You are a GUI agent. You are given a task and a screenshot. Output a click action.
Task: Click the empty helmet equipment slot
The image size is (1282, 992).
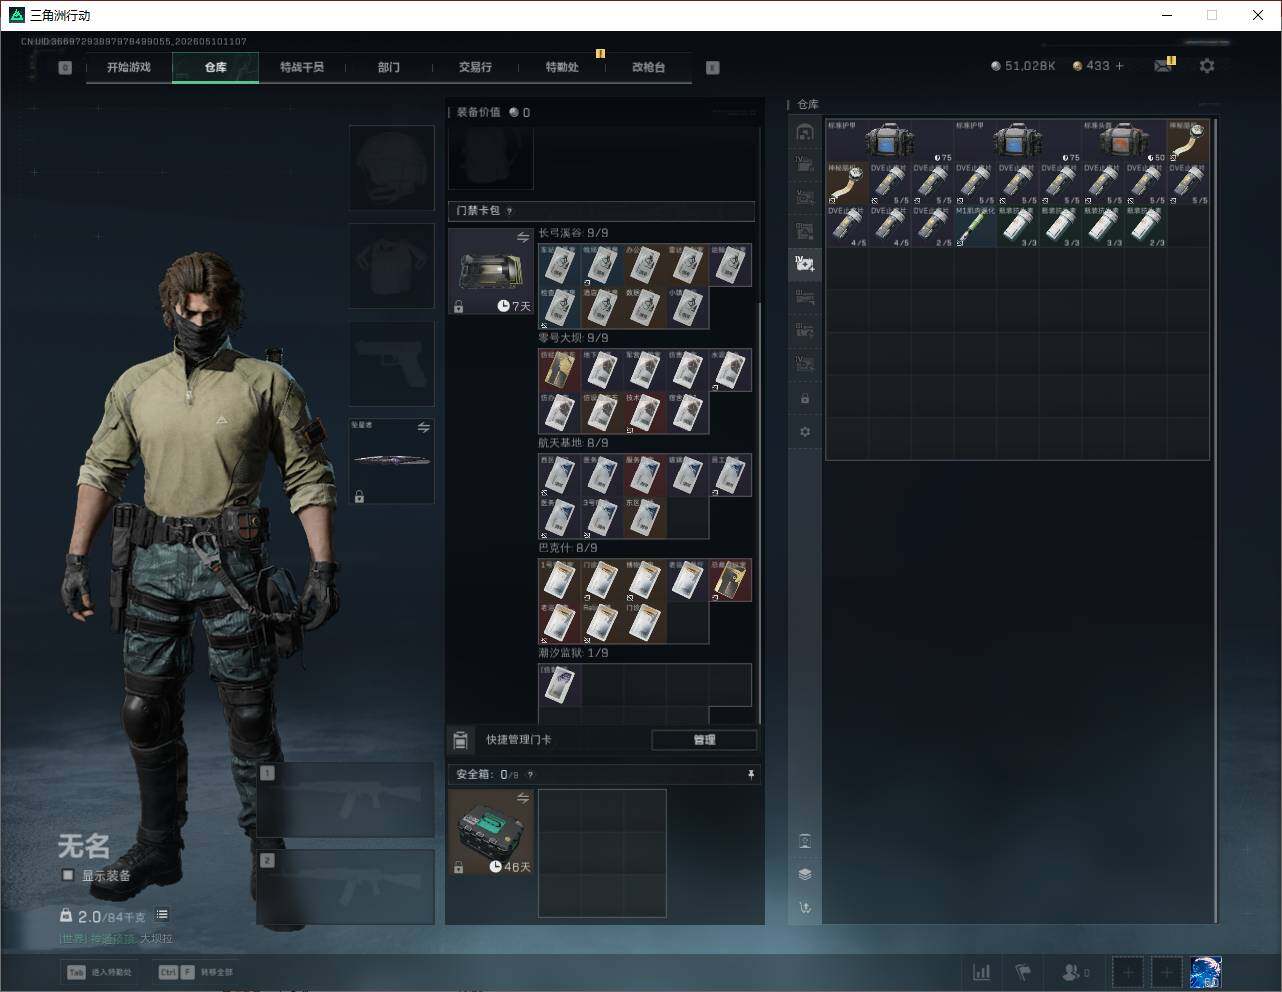tap(391, 167)
